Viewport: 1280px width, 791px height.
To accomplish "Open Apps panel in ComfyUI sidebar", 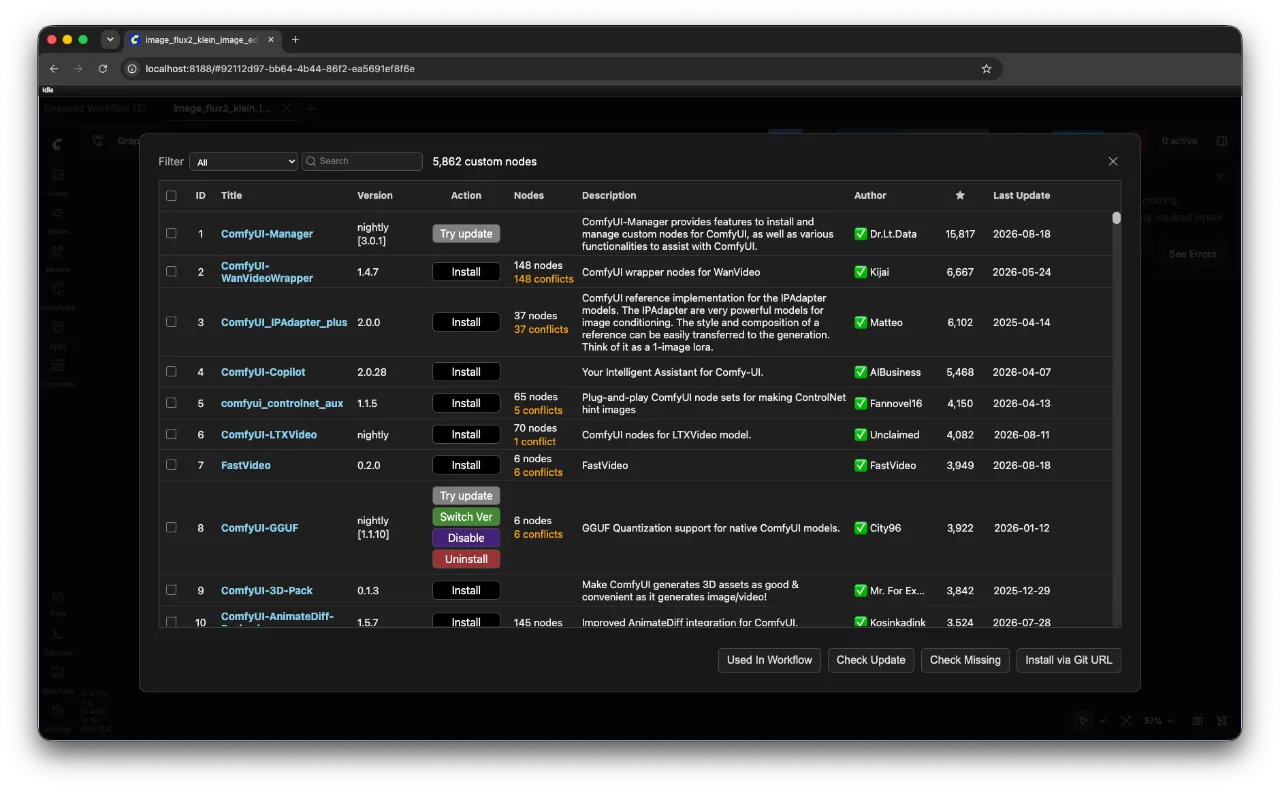I will tap(57, 333).
